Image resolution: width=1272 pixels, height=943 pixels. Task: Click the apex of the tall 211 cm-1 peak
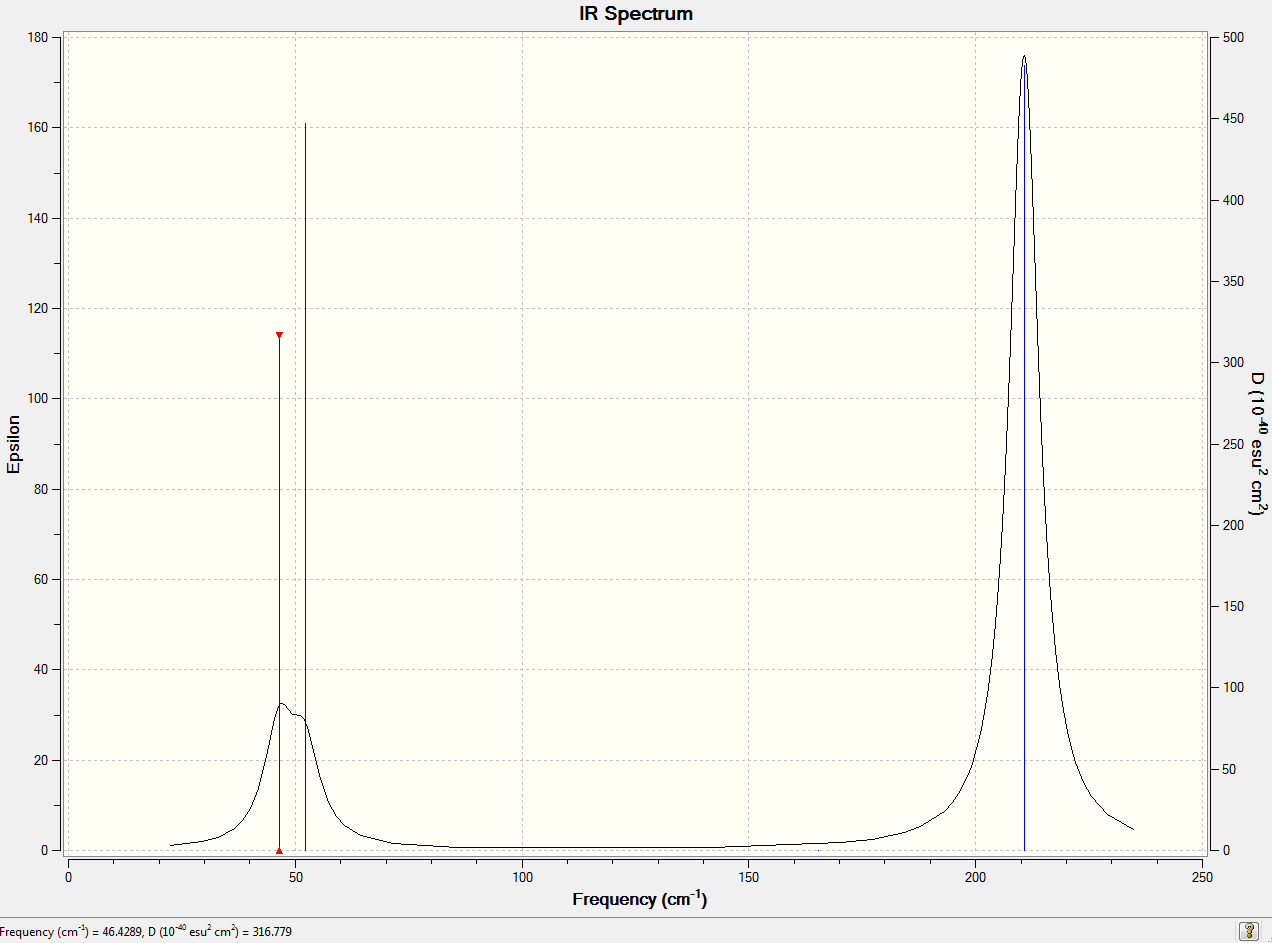coord(1024,57)
